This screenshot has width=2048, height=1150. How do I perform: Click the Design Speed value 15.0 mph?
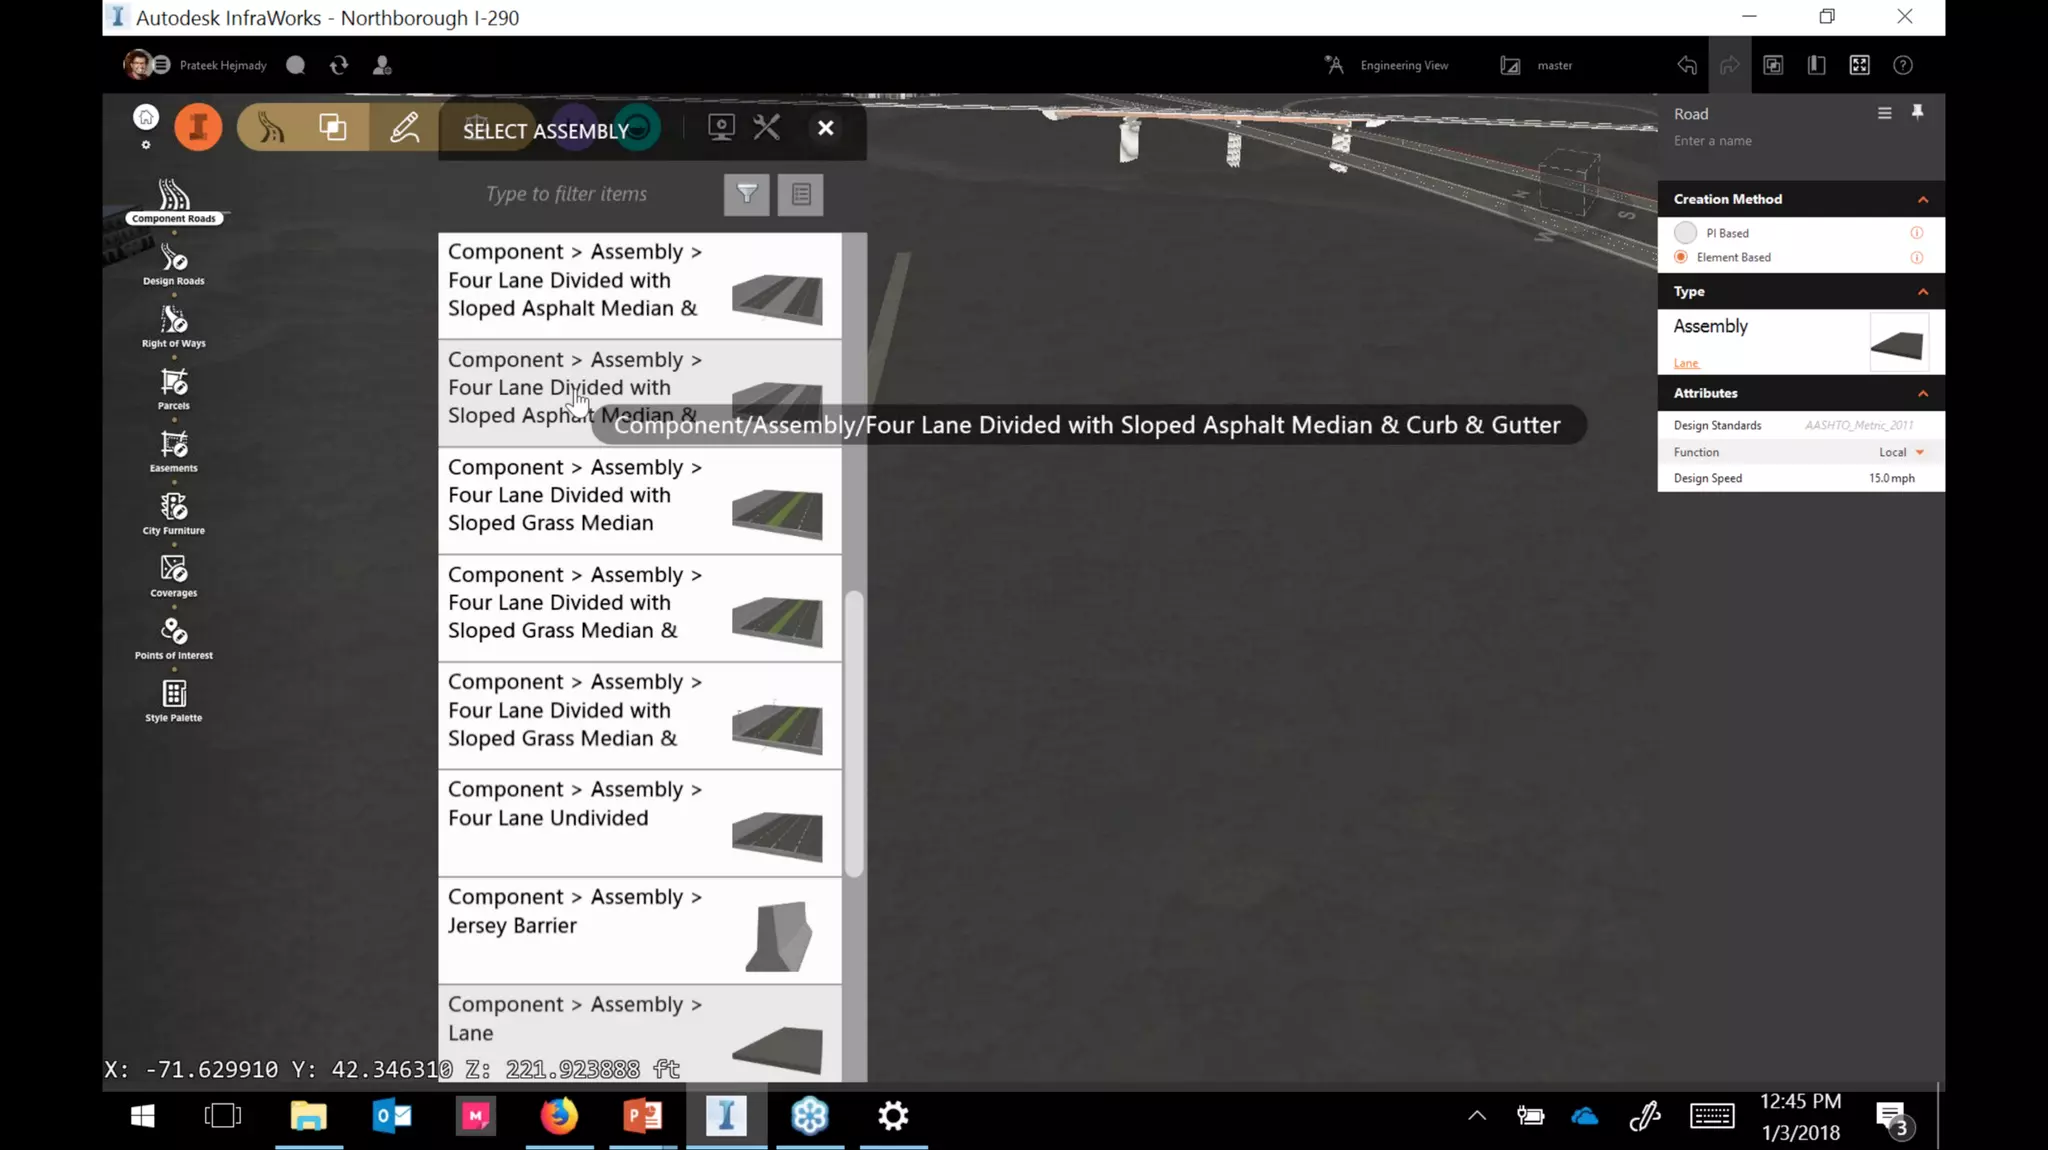(1892, 478)
